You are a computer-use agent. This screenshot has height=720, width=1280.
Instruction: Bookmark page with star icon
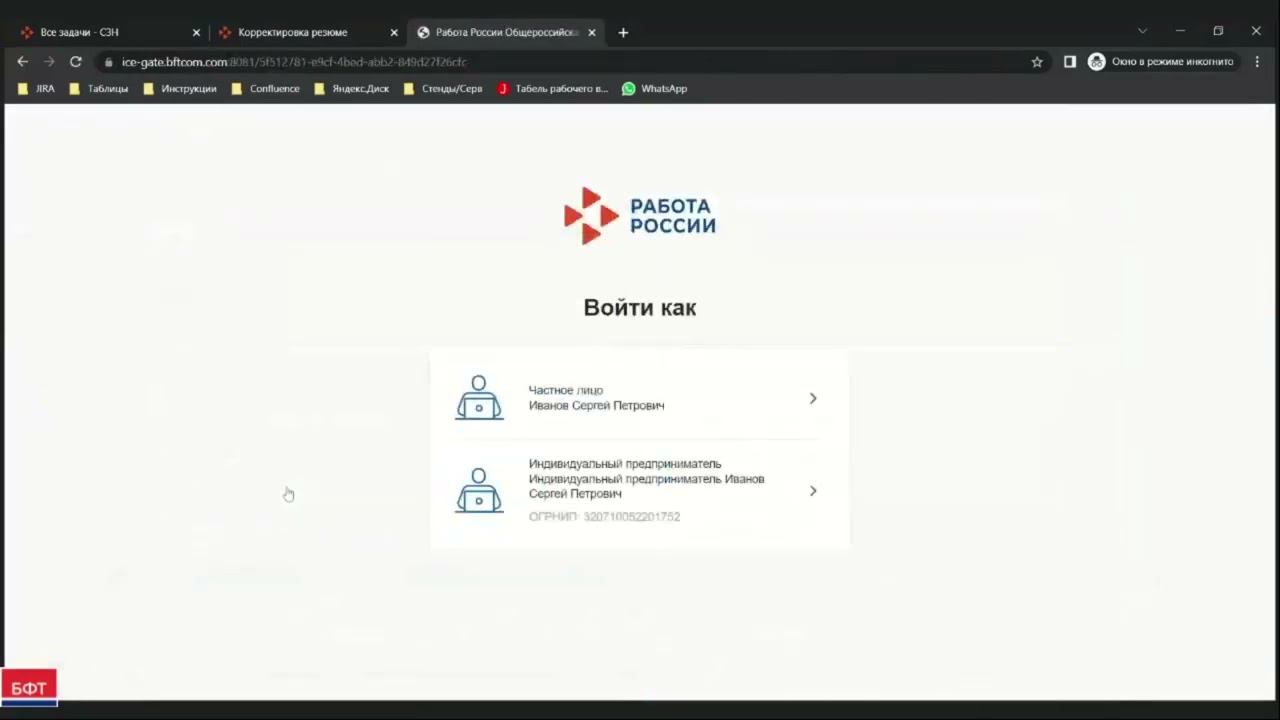pos(1037,62)
